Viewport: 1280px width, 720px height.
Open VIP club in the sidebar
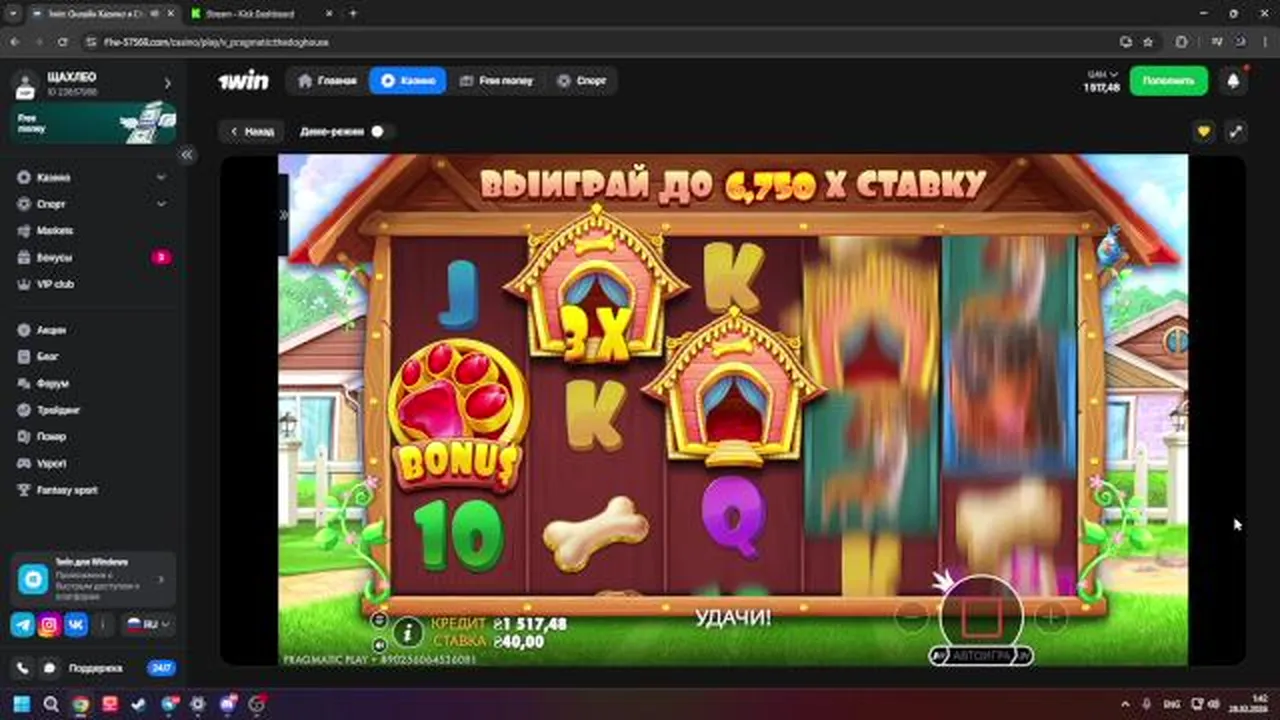93,284
